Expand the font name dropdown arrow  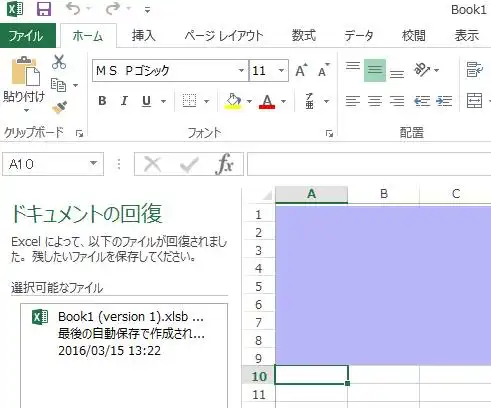[x=241, y=70]
